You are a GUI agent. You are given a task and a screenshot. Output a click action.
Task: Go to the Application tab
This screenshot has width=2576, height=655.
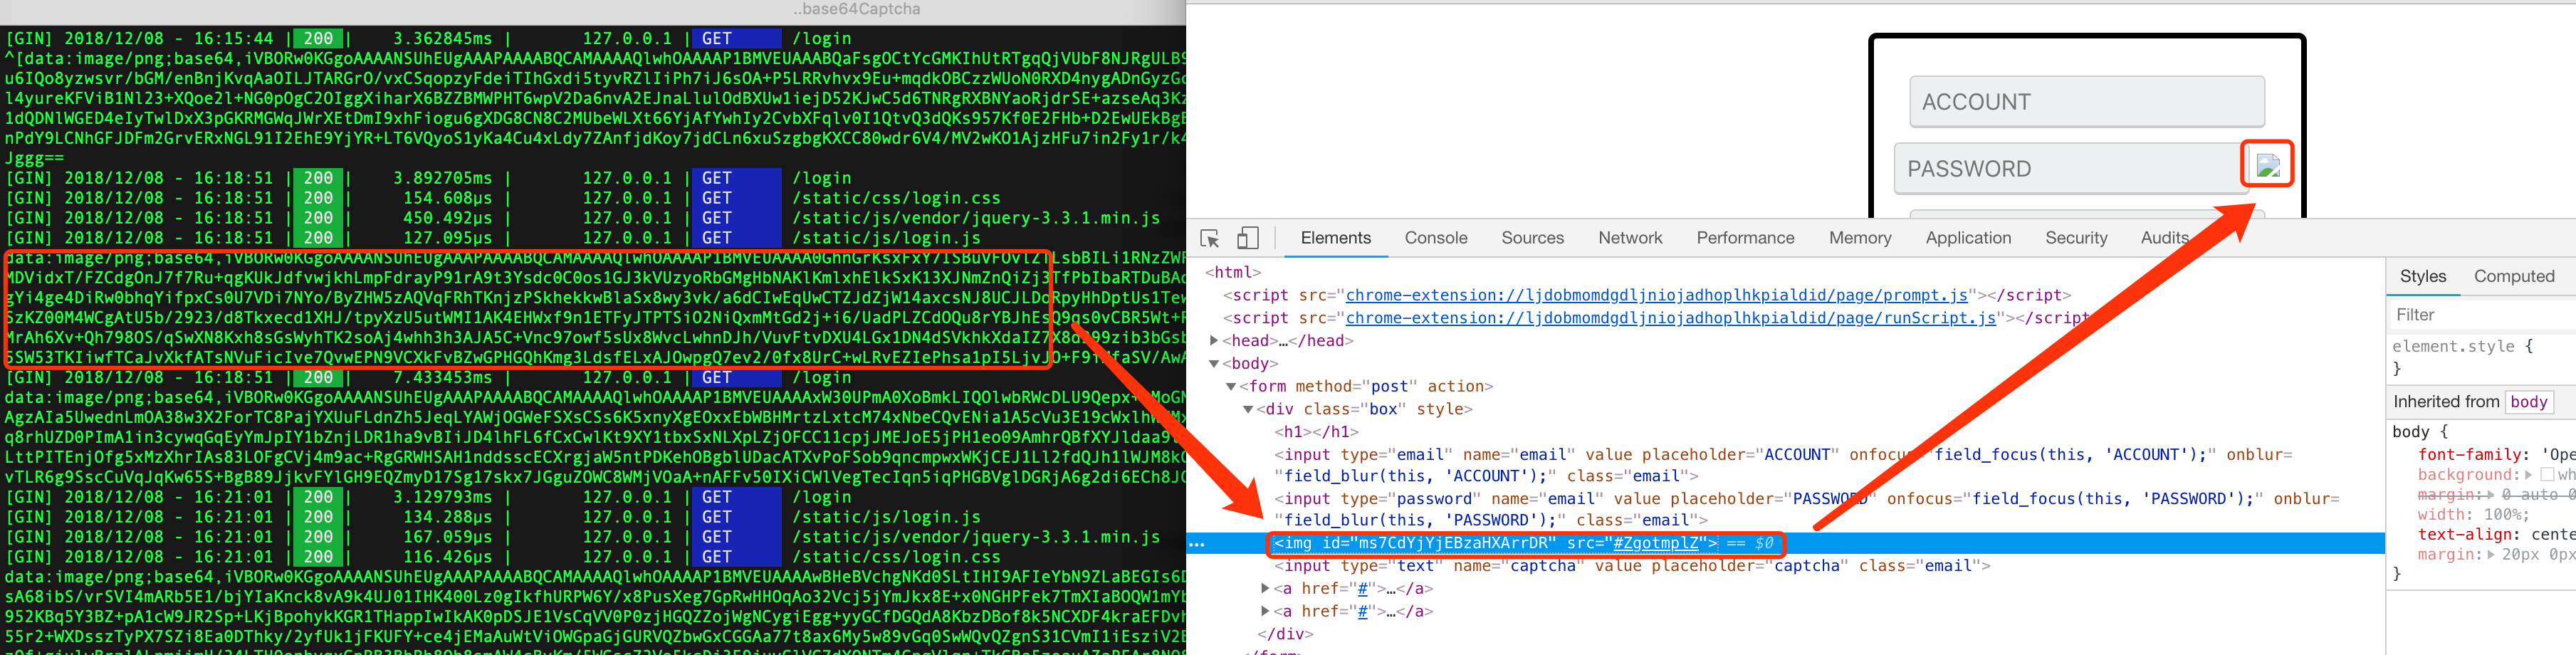click(1968, 238)
